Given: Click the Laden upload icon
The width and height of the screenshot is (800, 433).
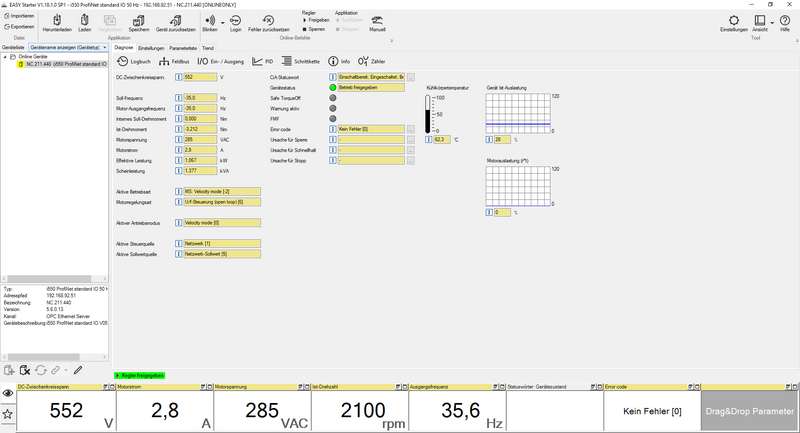Looking at the screenshot, I should click(x=85, y=20).
